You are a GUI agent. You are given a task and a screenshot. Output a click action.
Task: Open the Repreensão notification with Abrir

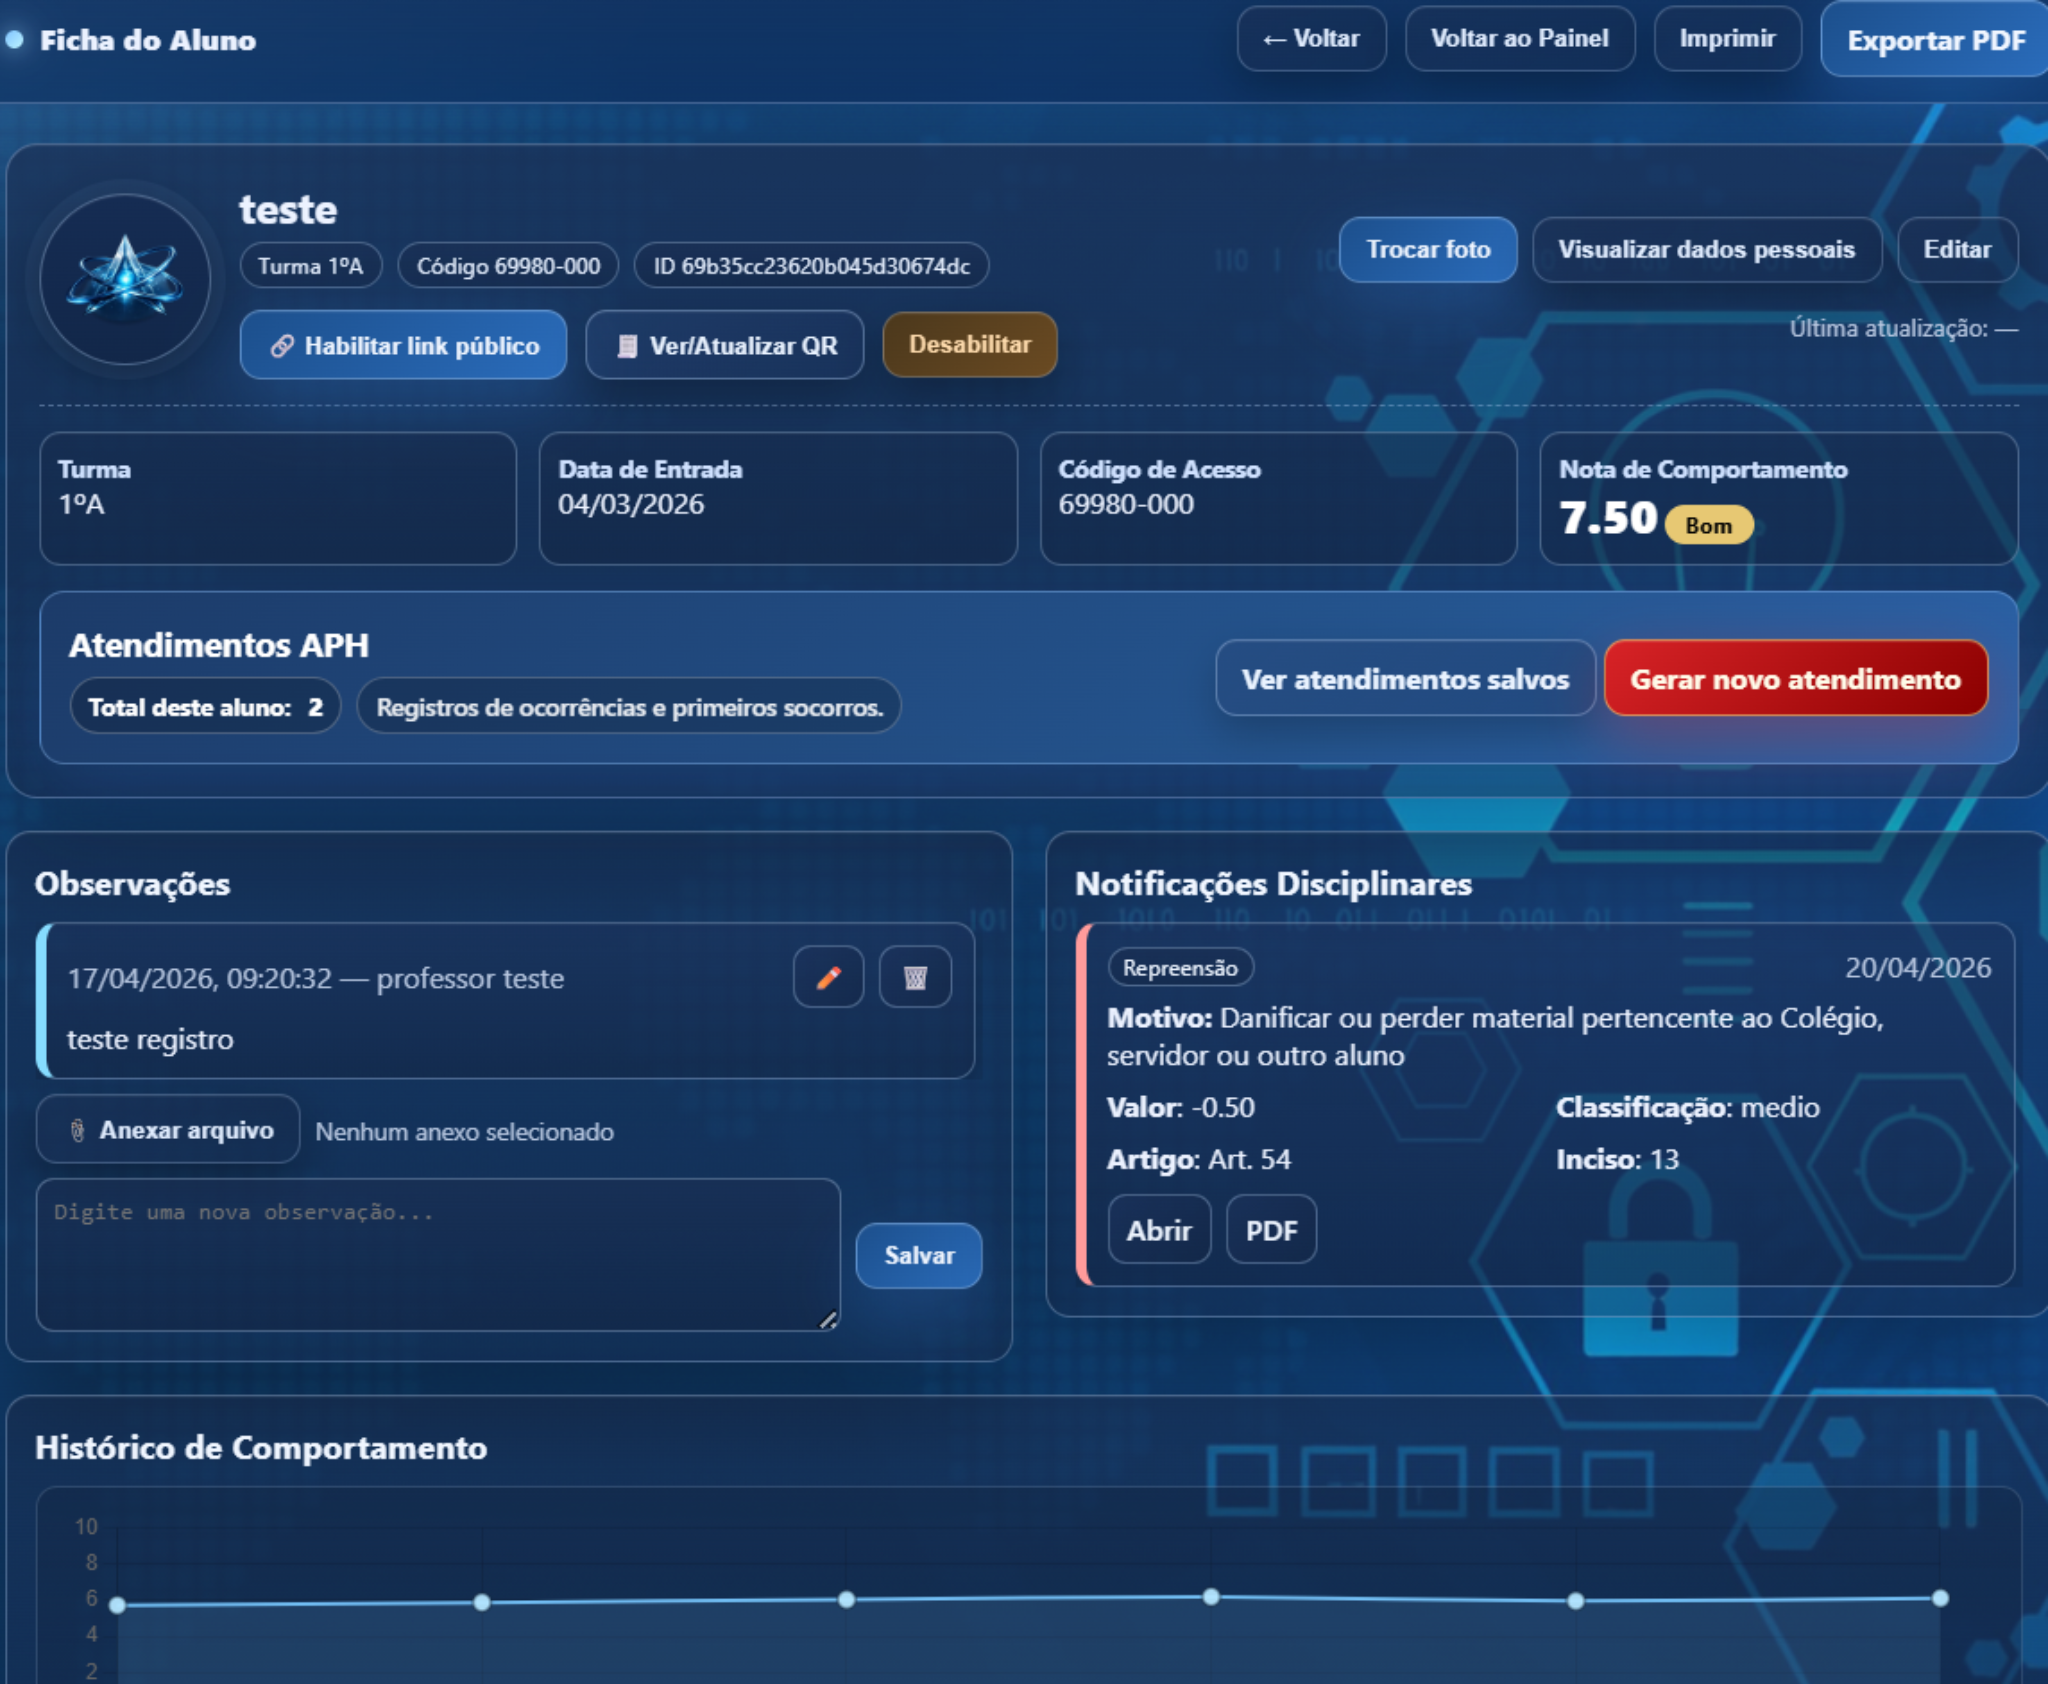[1158, 1230]
